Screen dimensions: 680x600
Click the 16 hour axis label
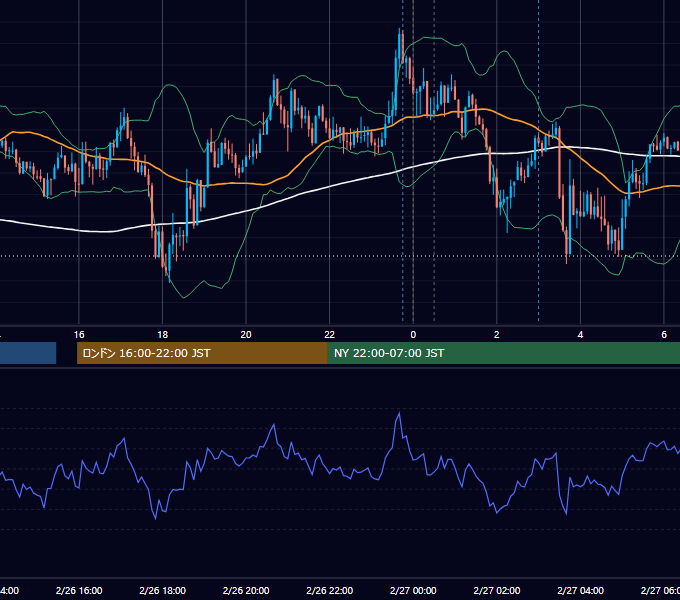click(x=79, y=335)
